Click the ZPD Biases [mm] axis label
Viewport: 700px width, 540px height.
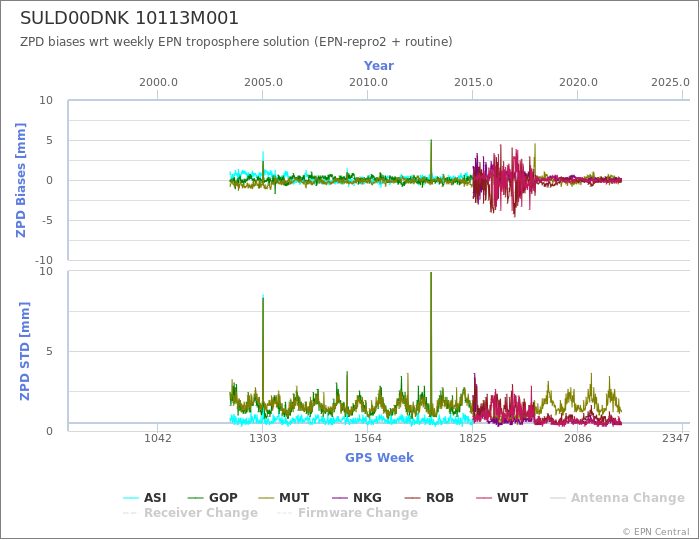21,180
